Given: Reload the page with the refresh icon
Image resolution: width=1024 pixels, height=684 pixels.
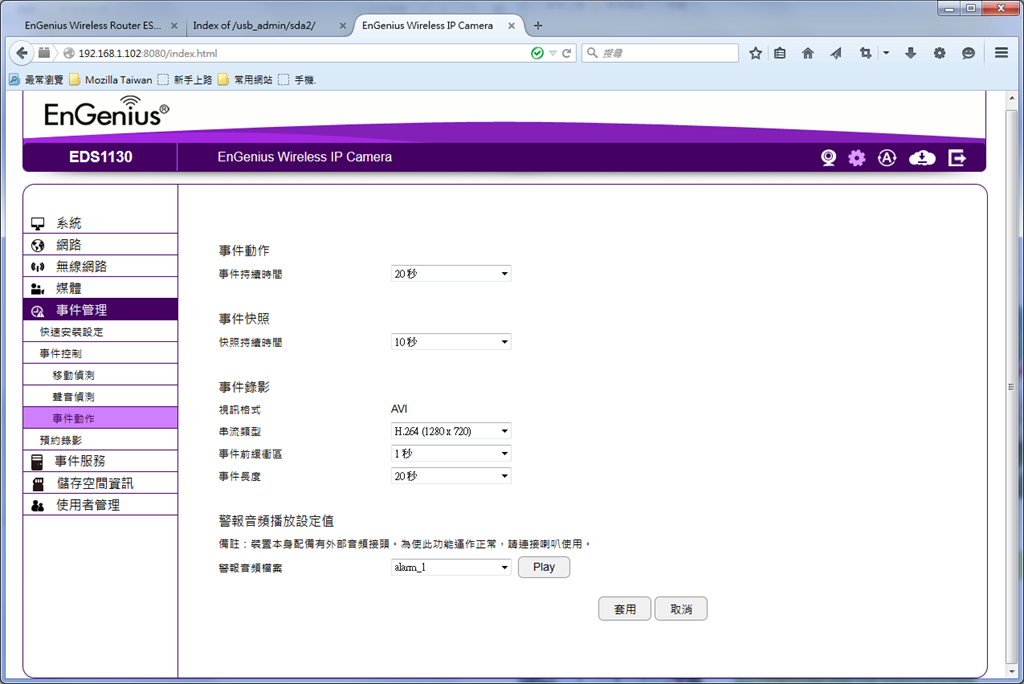Looking at the screenshot, I should (x=566, y=53).
